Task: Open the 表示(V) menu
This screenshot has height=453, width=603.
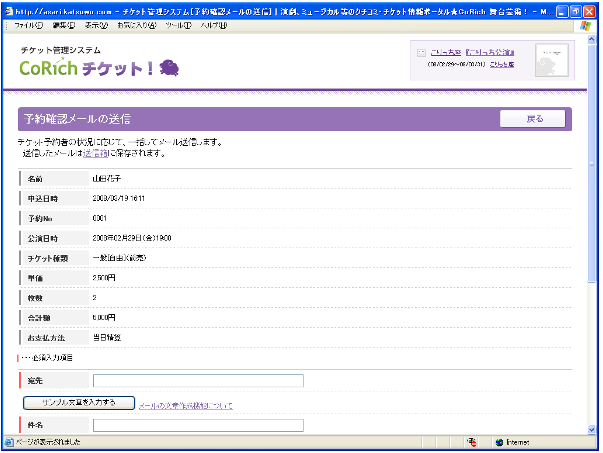Action: tap(96, 24)
